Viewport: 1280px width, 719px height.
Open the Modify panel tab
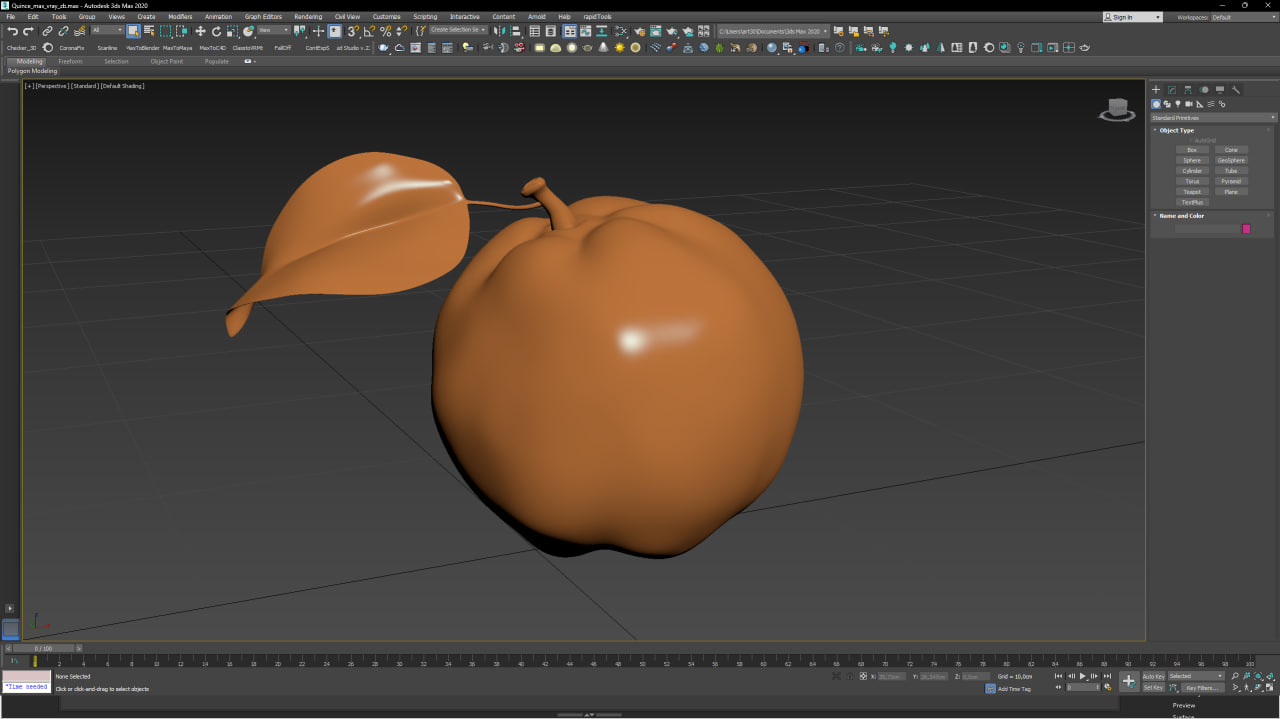(x=1172, y=90)
